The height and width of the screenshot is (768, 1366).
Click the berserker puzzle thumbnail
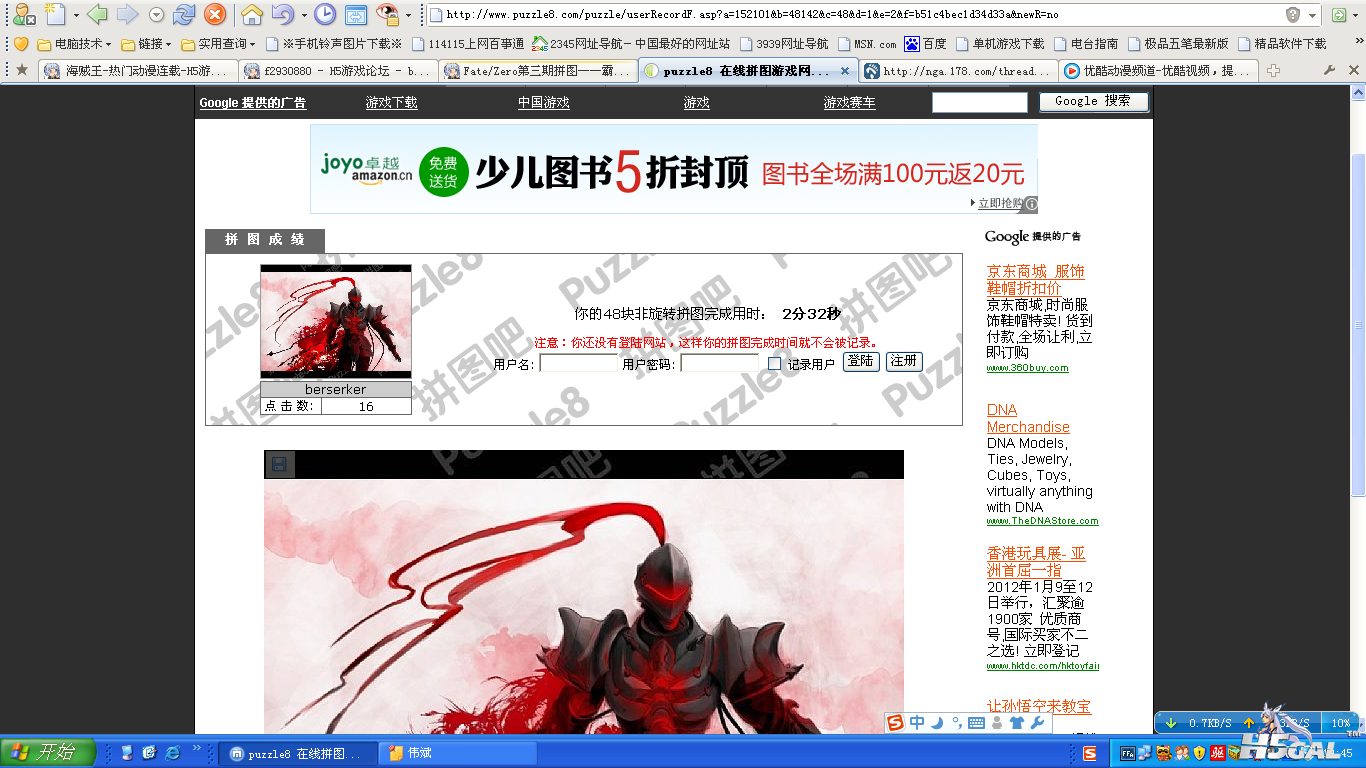(x=336, y=321)
